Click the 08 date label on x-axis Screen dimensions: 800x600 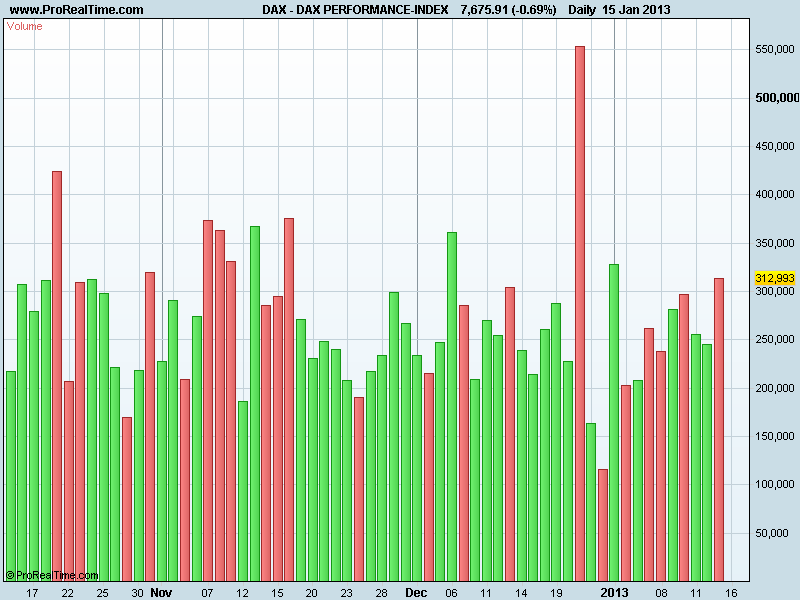661,593
